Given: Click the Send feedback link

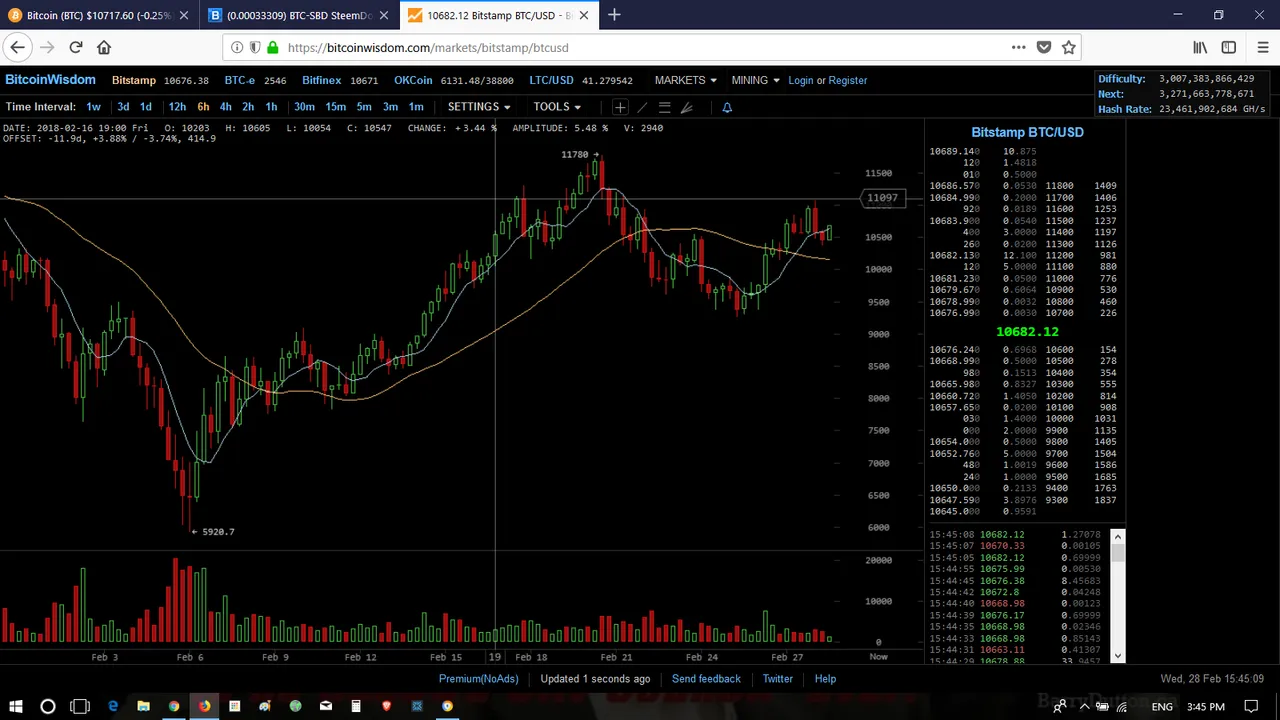Looking at the screenshot, I should click(706, 679).
